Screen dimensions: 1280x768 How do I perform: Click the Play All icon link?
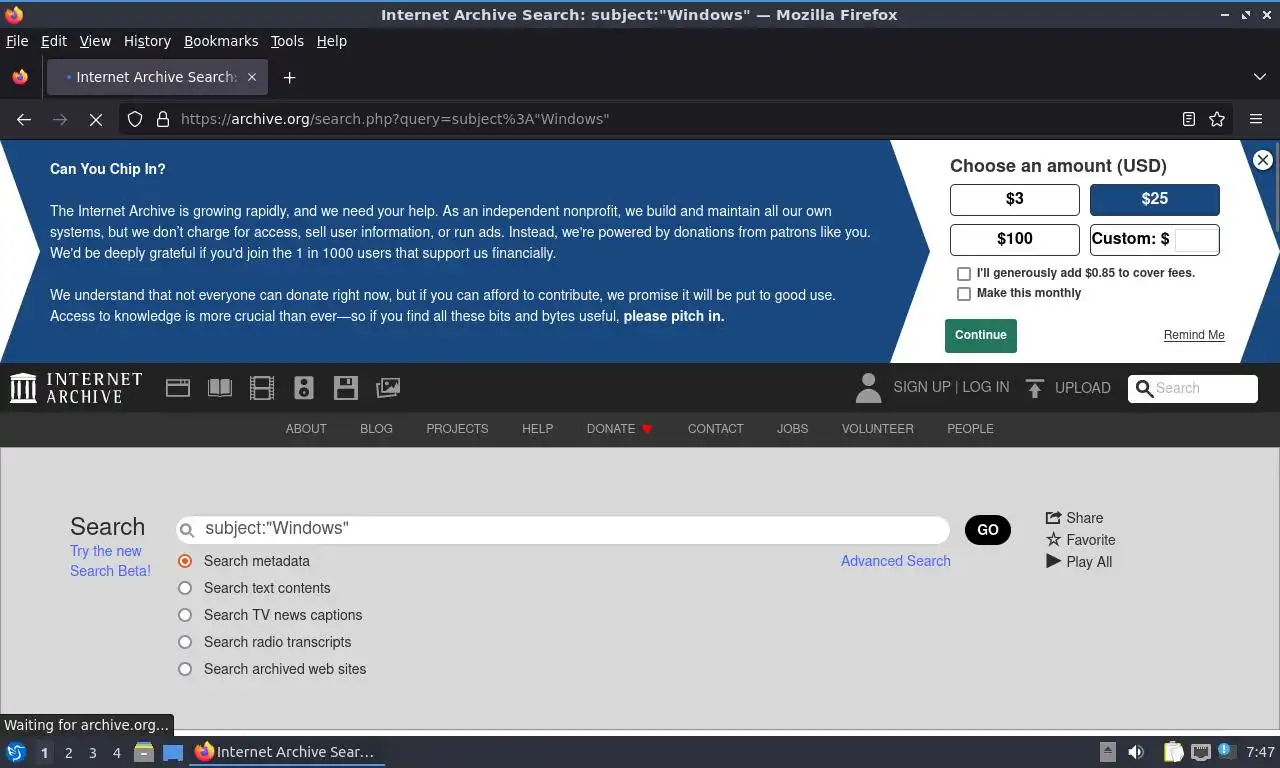click(1079, 562)
